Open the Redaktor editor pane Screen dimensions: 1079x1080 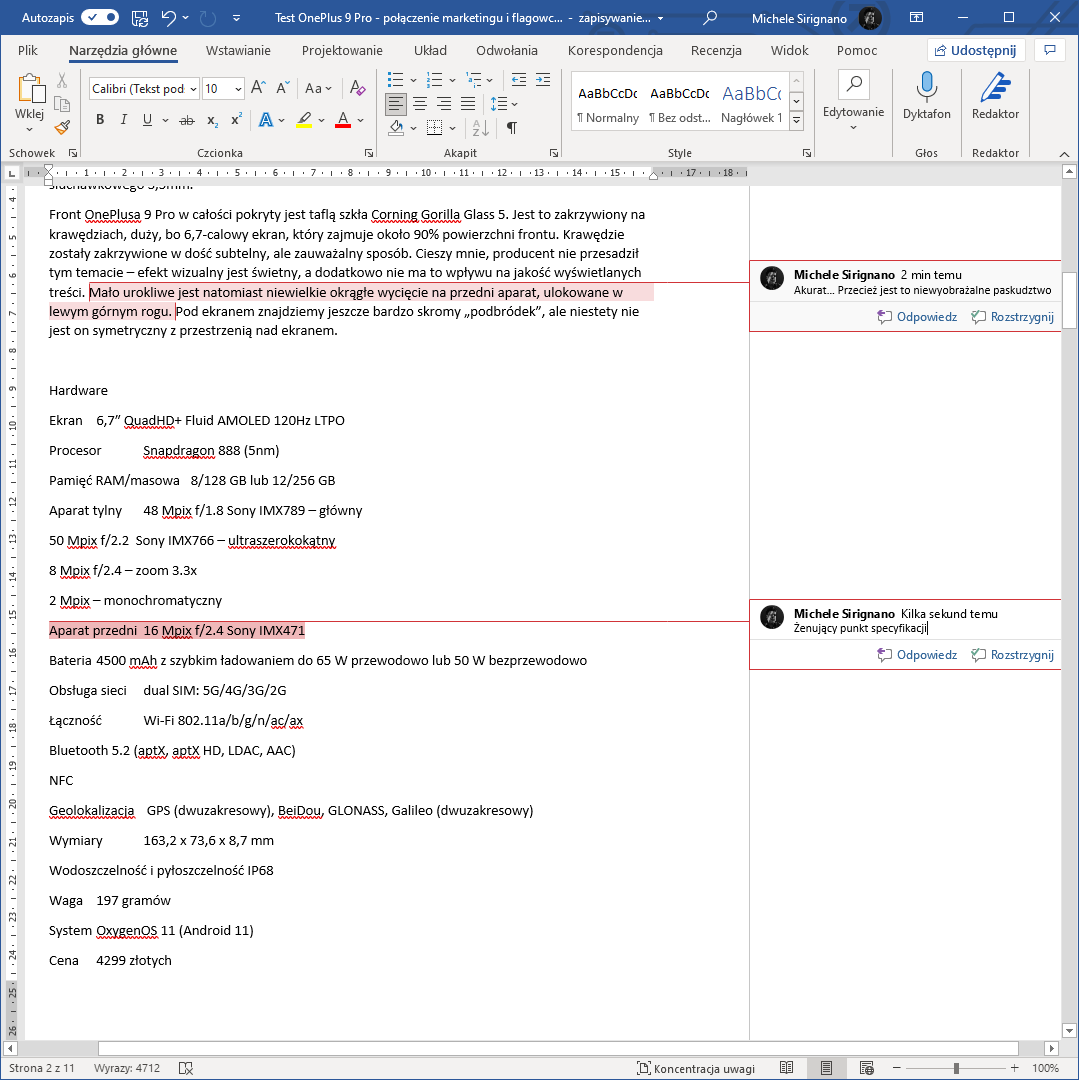(995, 96)
